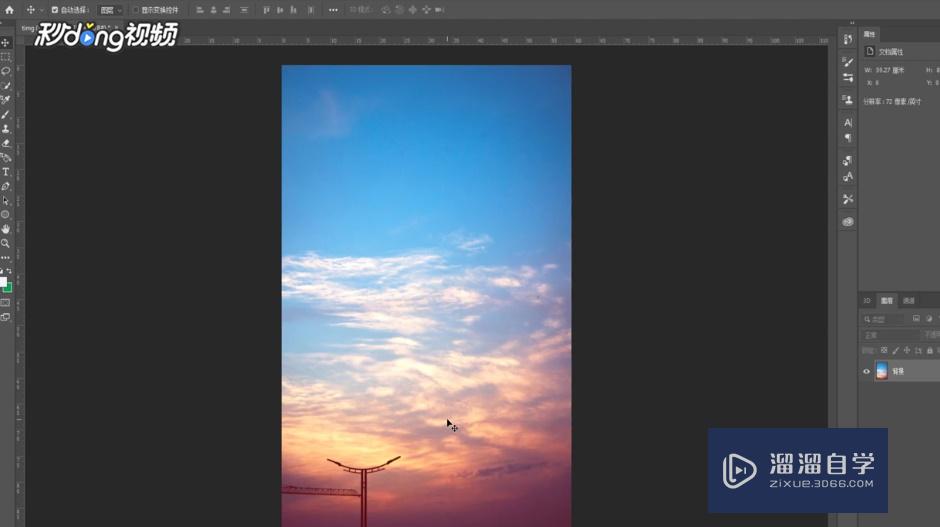Open the Move tool preset picker arrow
Image resolution: width=940 pixels, height=527 pixels.
click(41, 10)
